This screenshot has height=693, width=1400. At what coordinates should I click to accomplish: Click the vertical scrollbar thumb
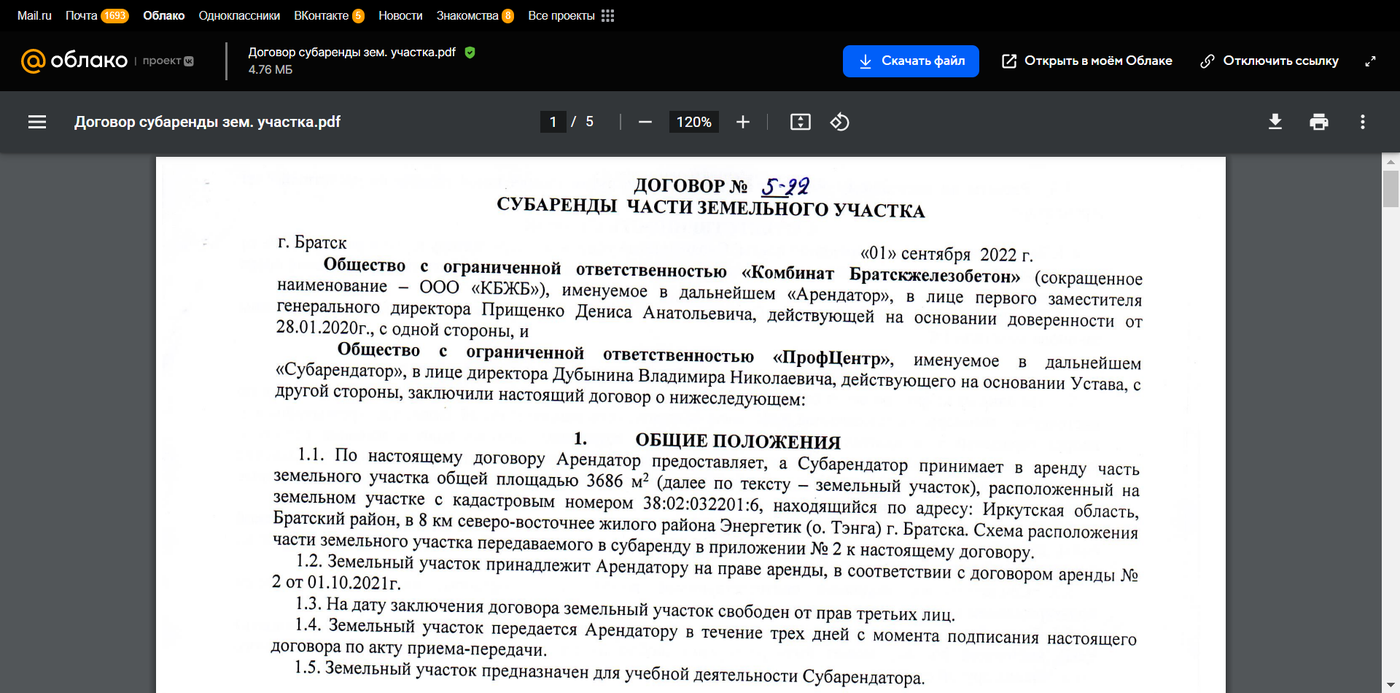click(x=1390, y=188)
